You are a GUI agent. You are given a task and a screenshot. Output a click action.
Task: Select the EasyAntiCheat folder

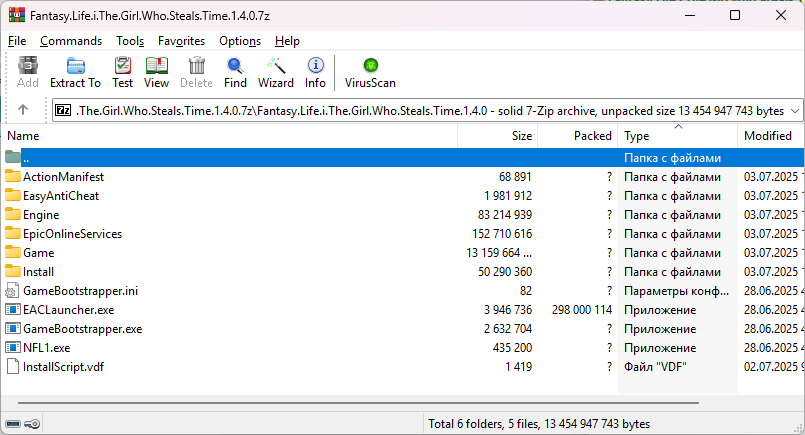(60, 196)
